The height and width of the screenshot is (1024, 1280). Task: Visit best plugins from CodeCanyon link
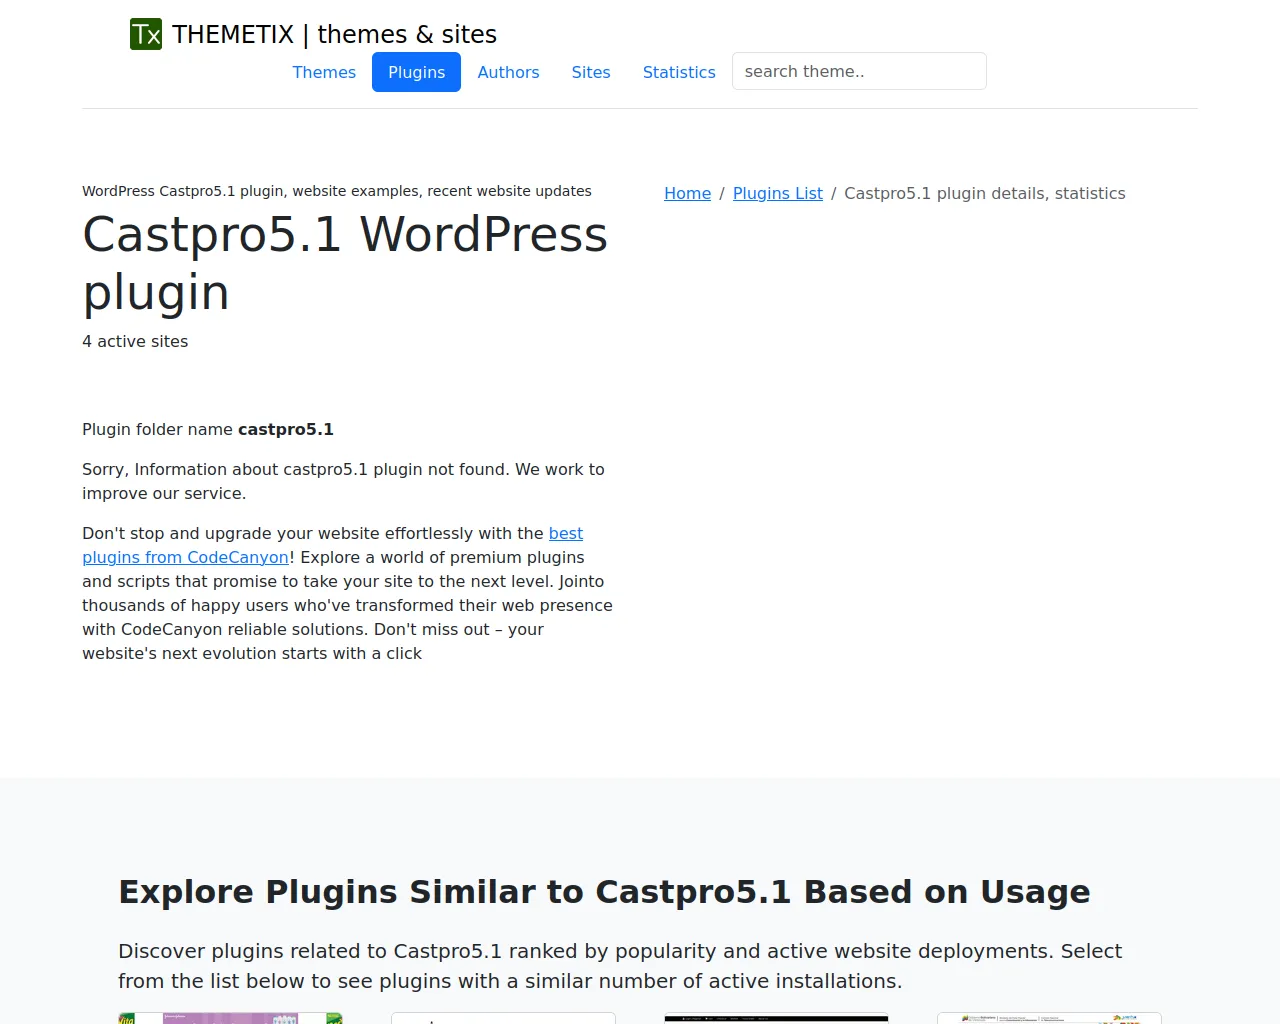[333, 545]
